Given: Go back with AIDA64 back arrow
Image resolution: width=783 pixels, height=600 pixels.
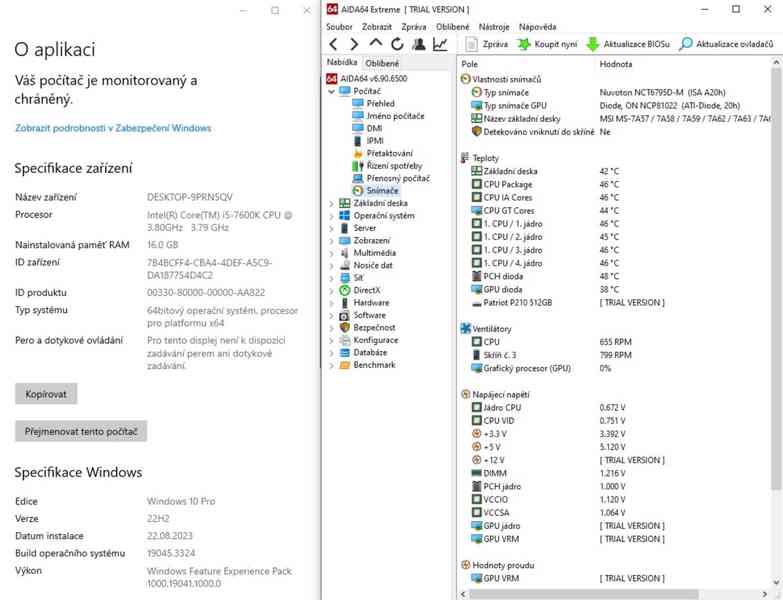Looking at the screenshot, I should (x=334, y=44).
